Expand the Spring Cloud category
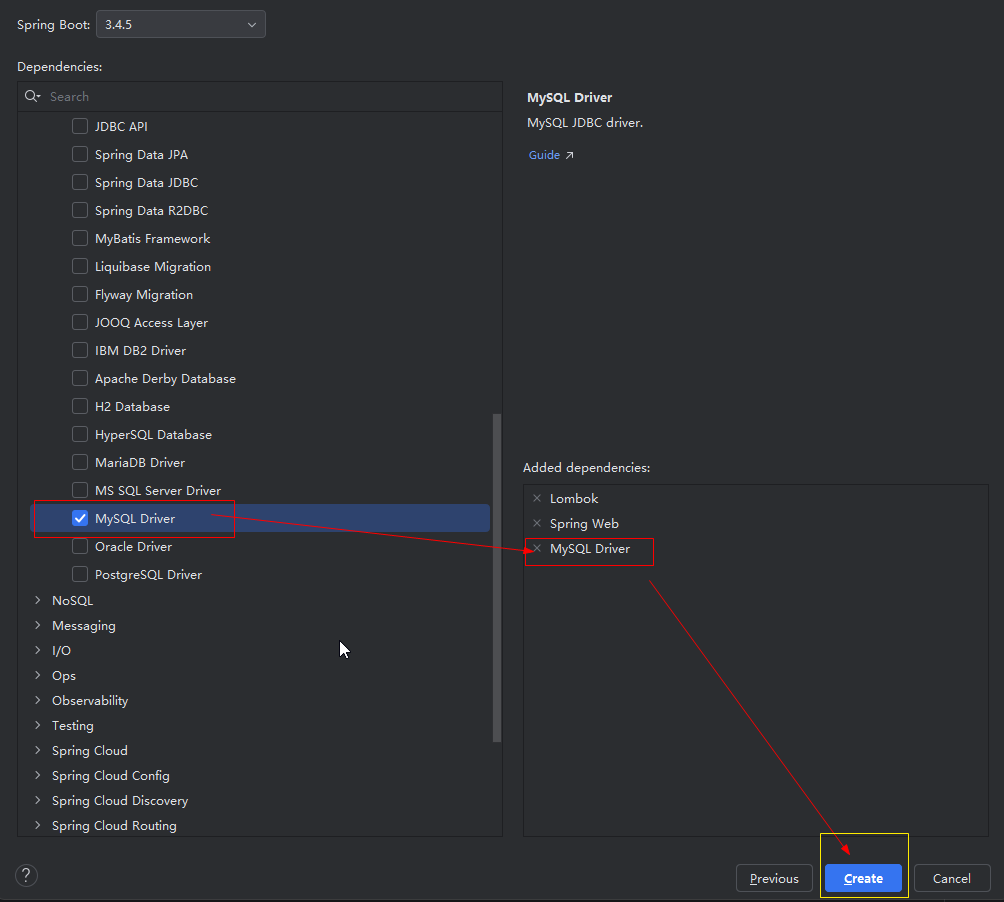Image resolution: width=1004 pixels, height=902 pixels. click(x=38, y=750)
